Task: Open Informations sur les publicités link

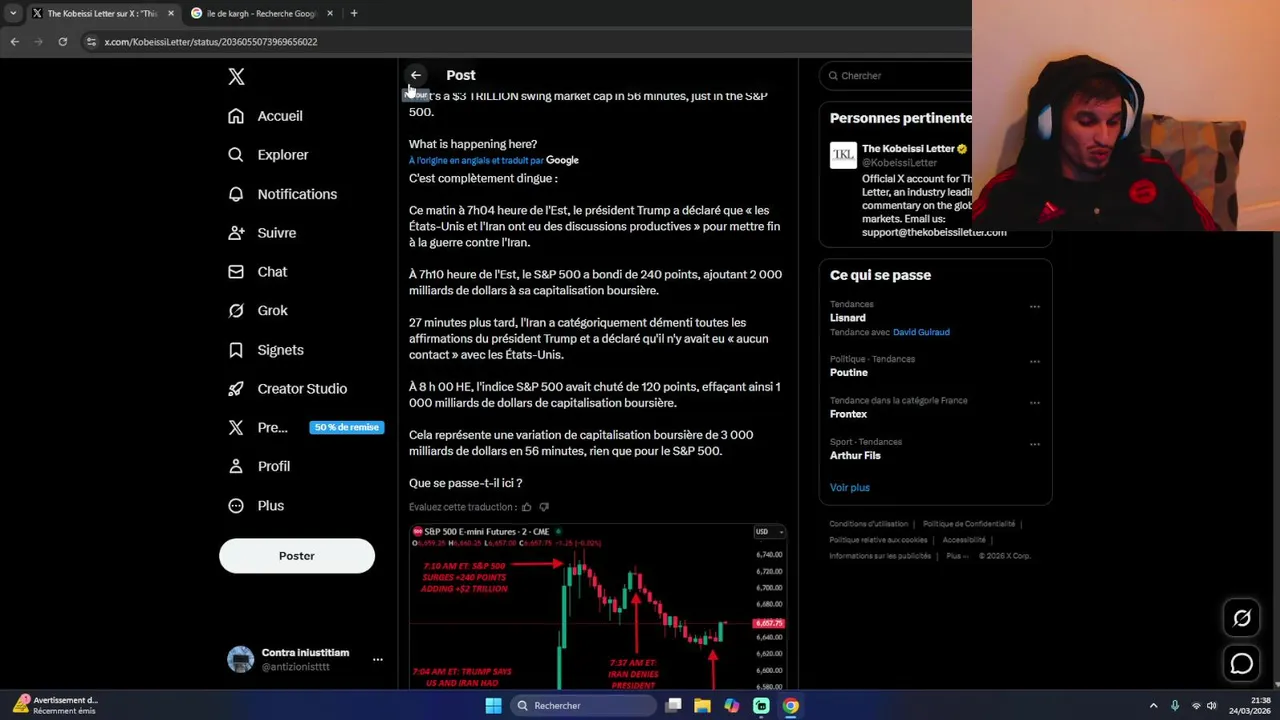Action: (880, 556)
